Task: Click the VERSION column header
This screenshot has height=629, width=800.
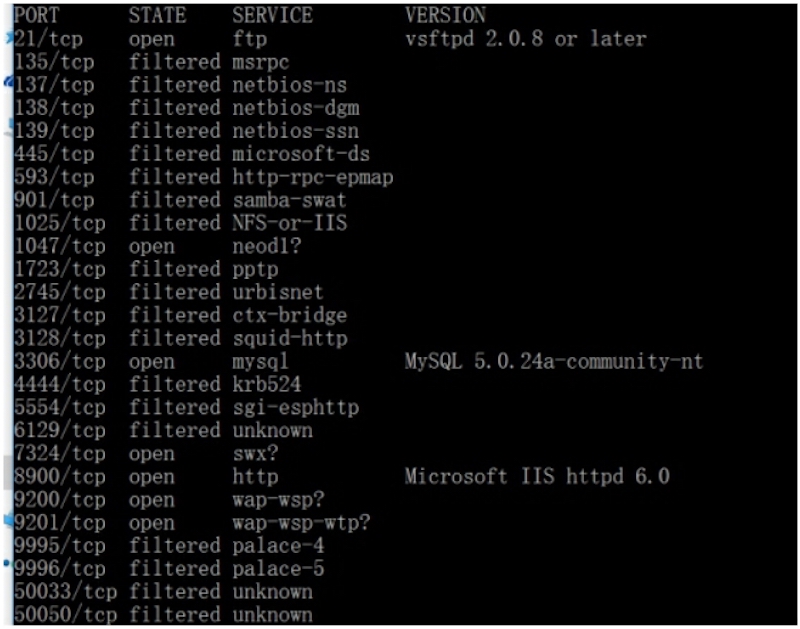Action: click(x=445, y=16)
